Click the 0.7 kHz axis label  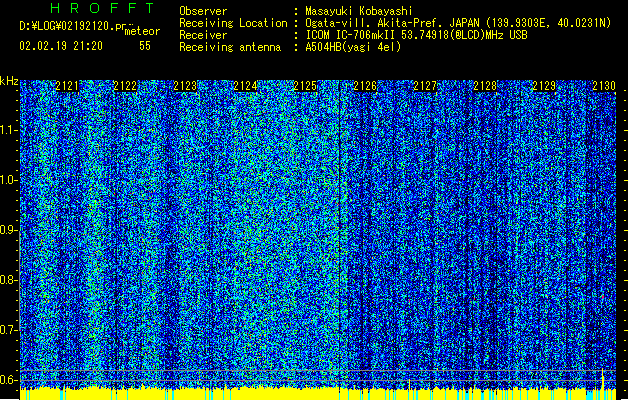(8, 330)
